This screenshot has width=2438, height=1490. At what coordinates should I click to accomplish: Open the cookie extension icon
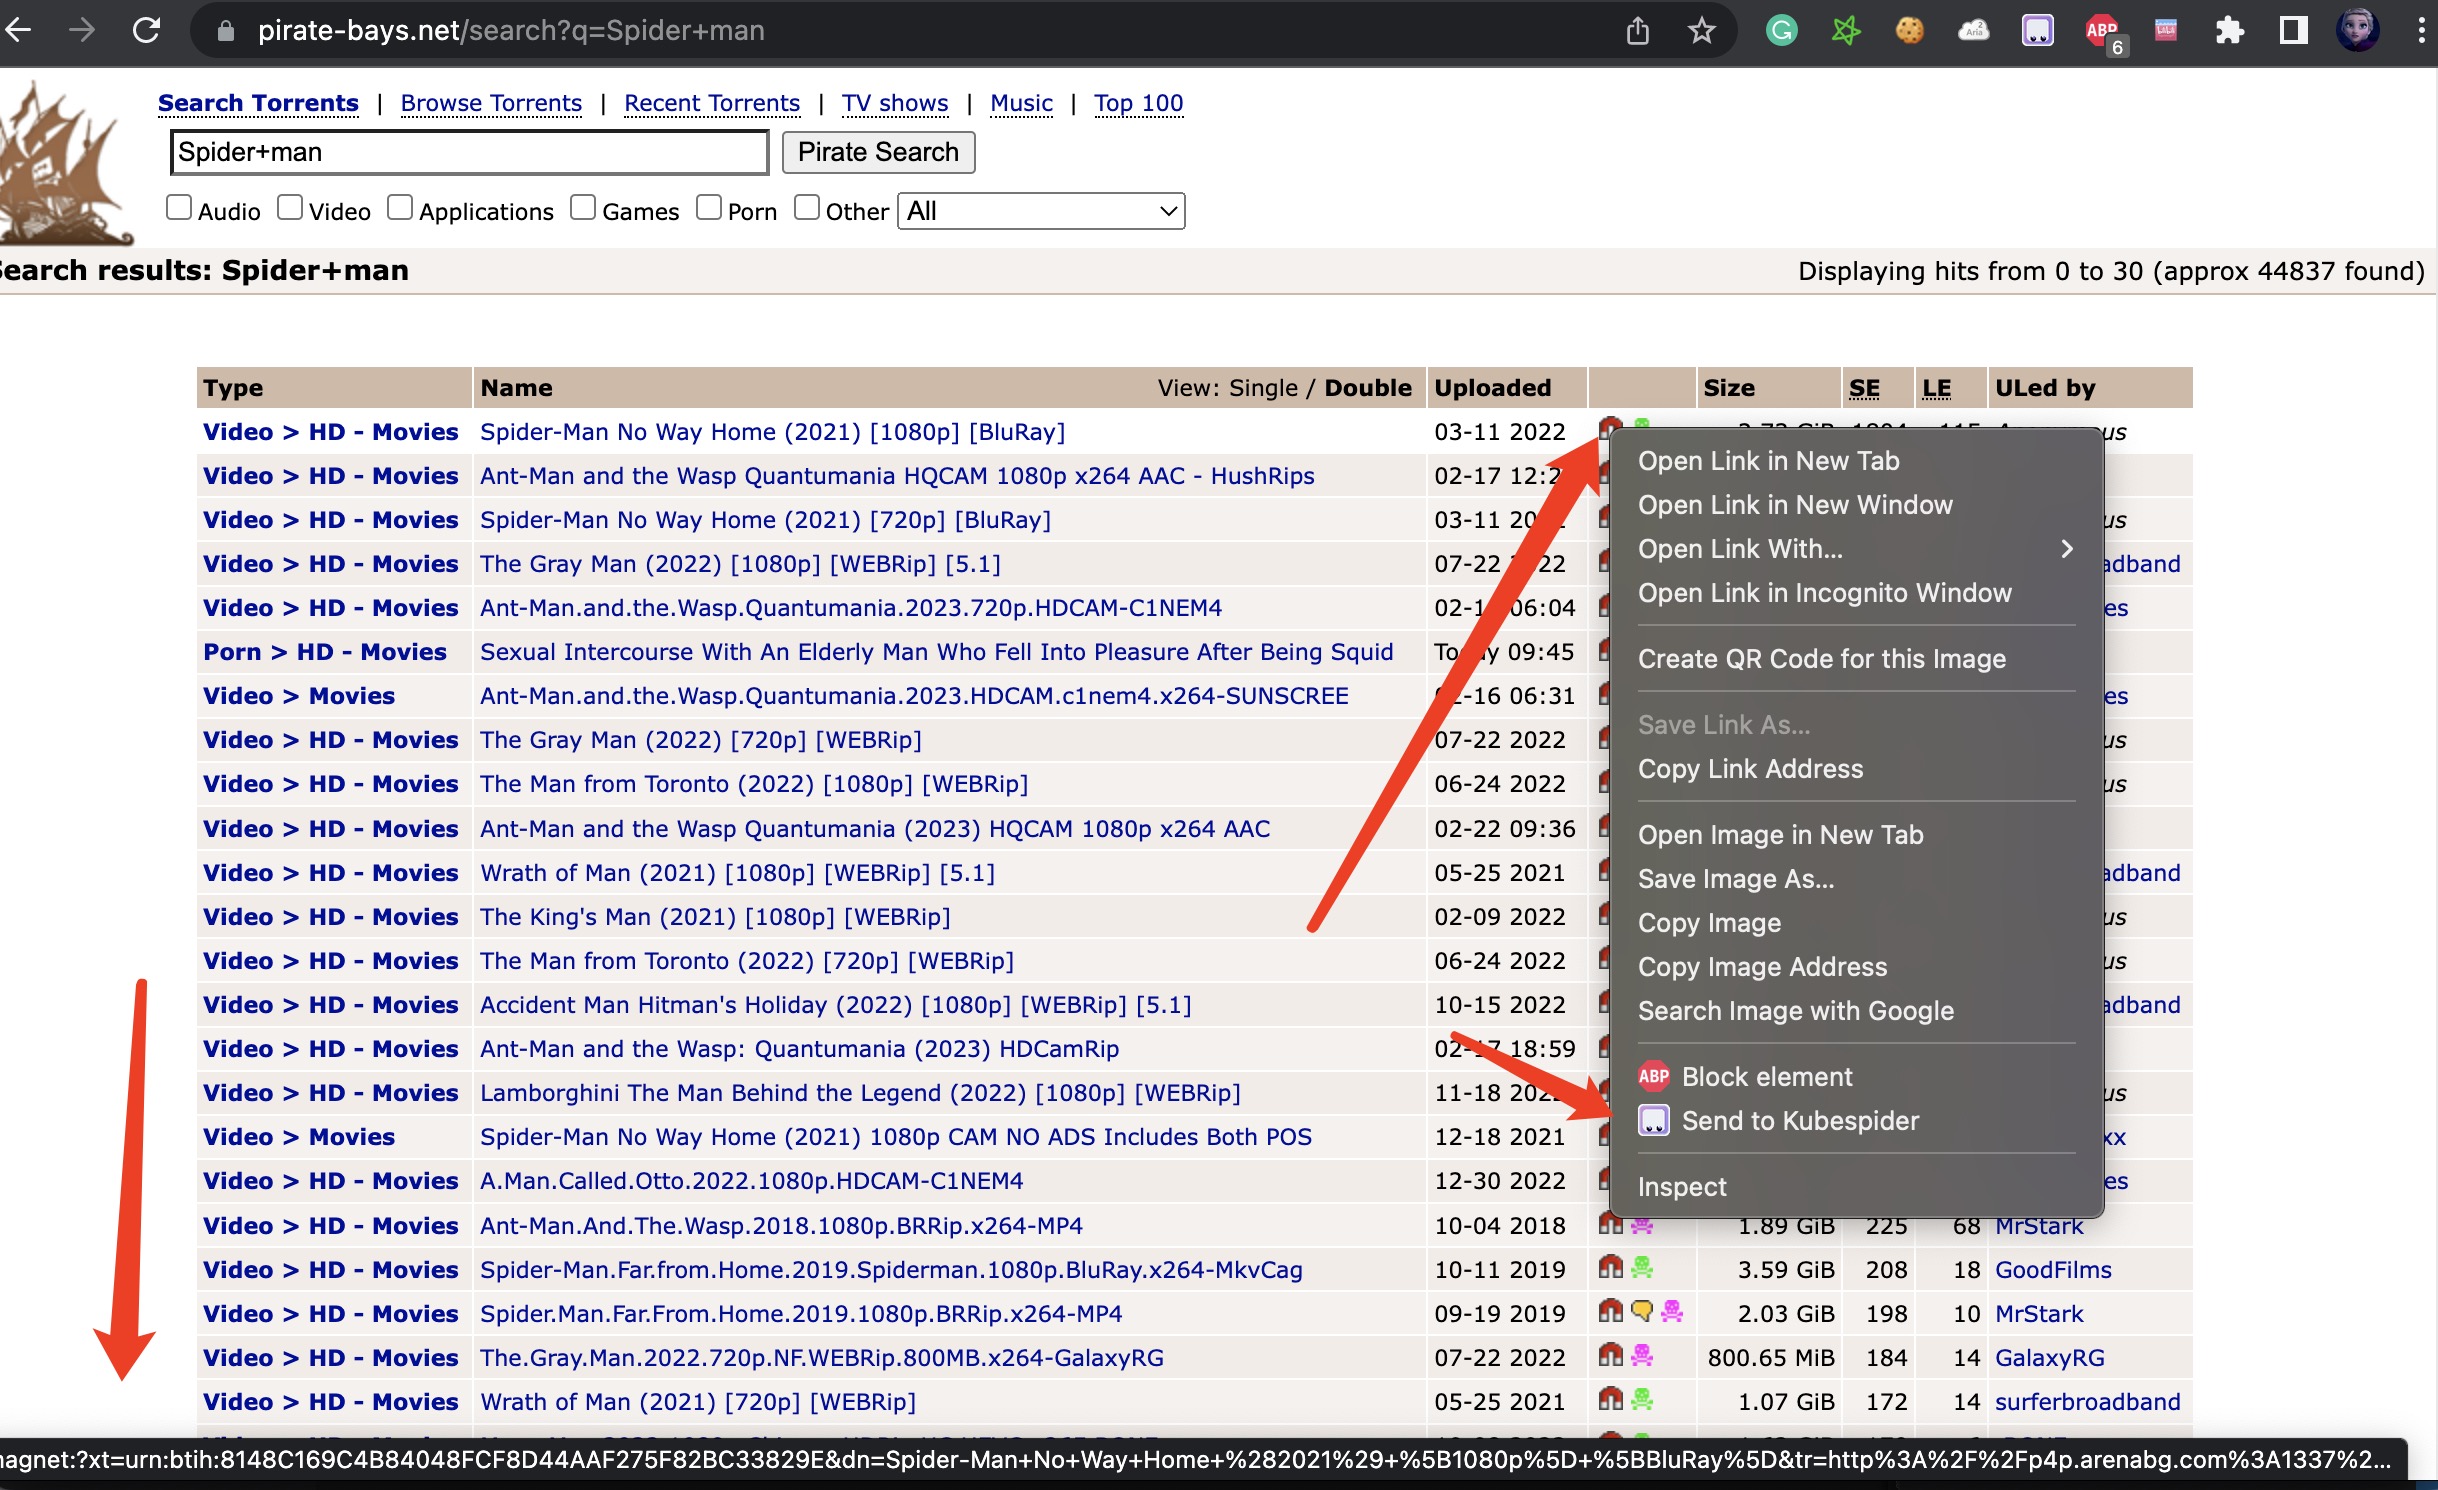click(1909, 31)
